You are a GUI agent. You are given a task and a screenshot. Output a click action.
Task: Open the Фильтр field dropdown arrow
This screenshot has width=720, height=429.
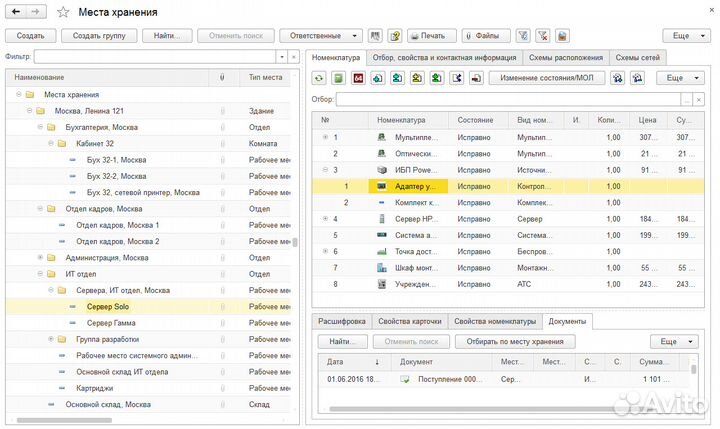[x=282, y=57]
